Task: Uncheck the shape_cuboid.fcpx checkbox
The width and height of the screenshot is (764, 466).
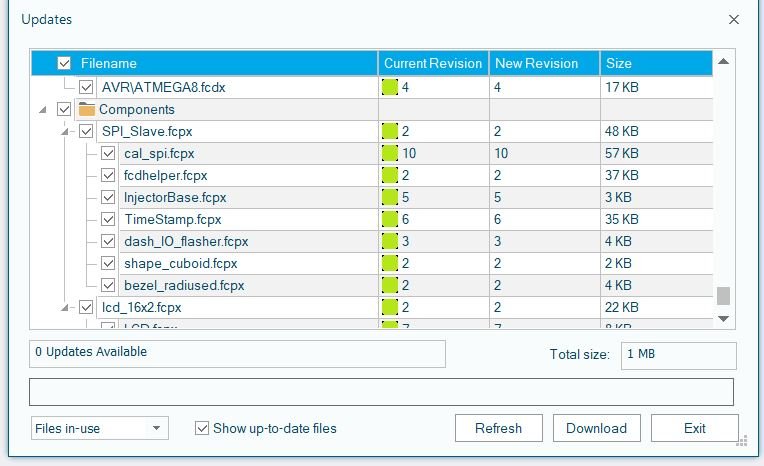Action: (x=108, y=263)
